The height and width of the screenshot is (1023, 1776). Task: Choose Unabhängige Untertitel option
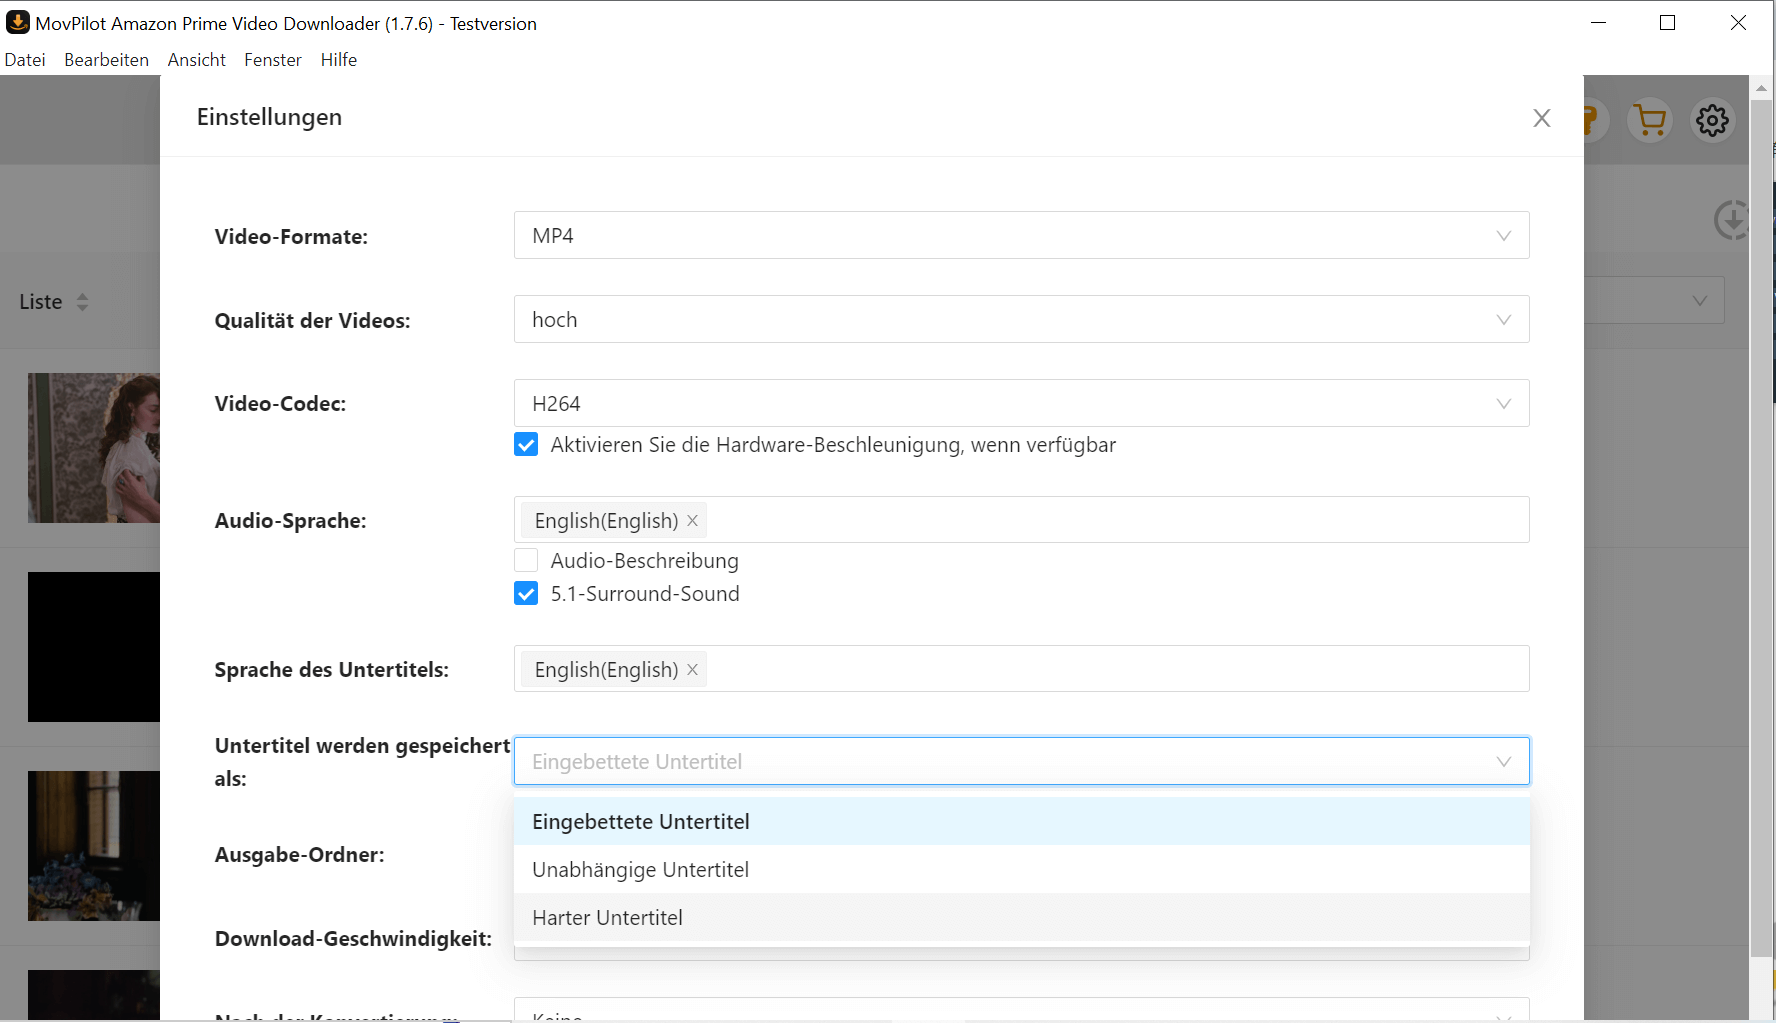click(1021, 869)
